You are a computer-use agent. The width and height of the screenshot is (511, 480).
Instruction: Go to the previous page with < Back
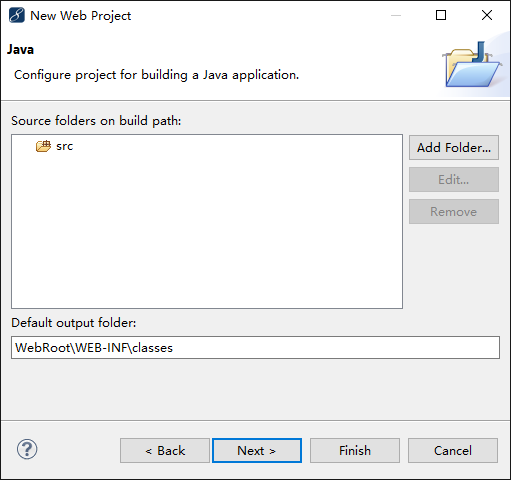point(165,451)
